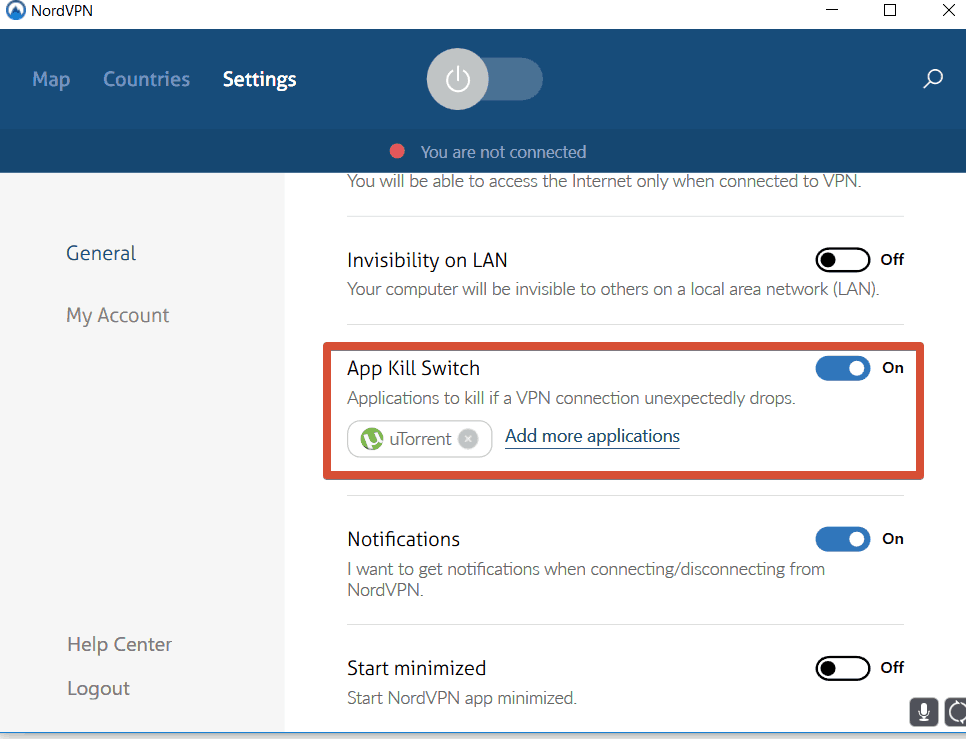Open General settings section
The image size is (966, 739).
click(x=101, y=253)
